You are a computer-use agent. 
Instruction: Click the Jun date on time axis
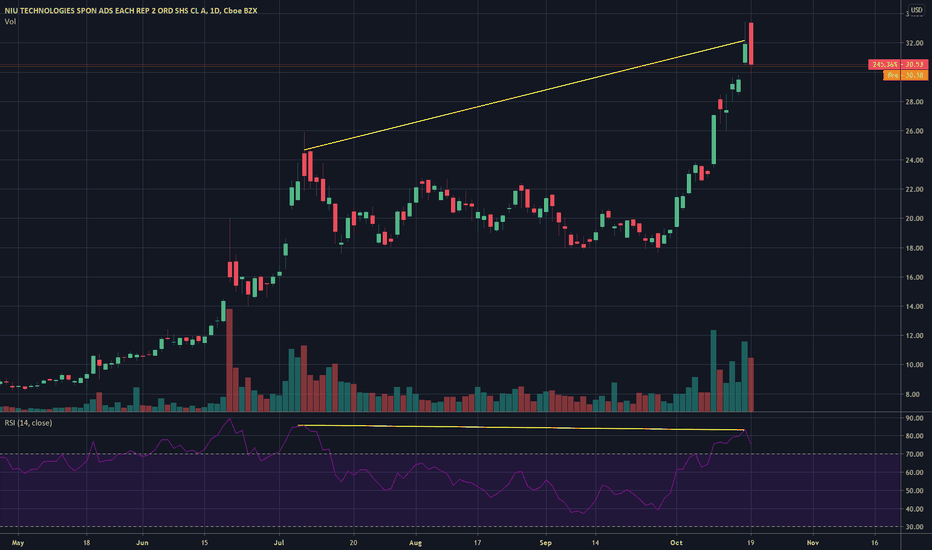pyautogui.click(x=142, y=543)
